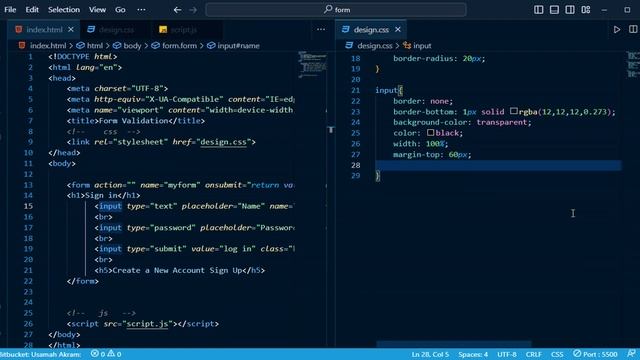Open the Edit menu
Image resolution: width=640 pixels, height=360 pixels.
coord(32,9)
